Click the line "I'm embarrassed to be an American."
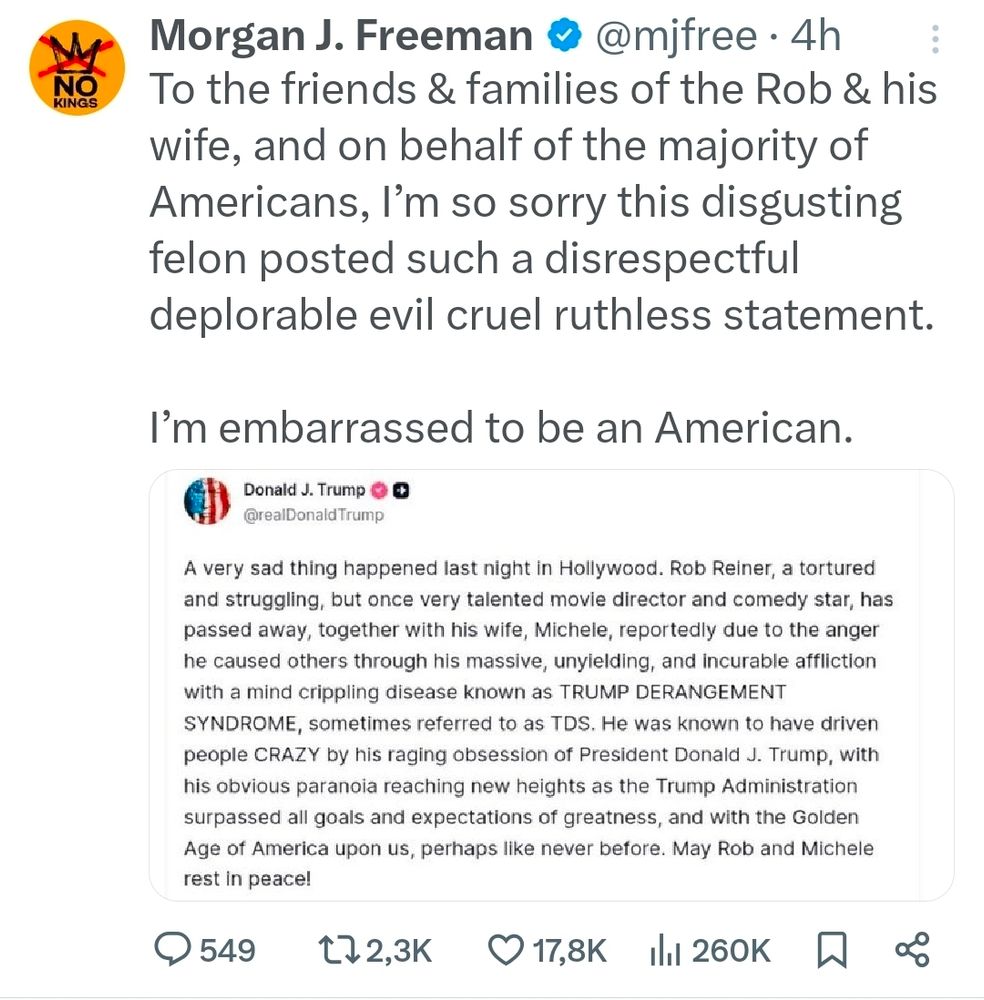 pyautogui.click(x=500, y=427)
